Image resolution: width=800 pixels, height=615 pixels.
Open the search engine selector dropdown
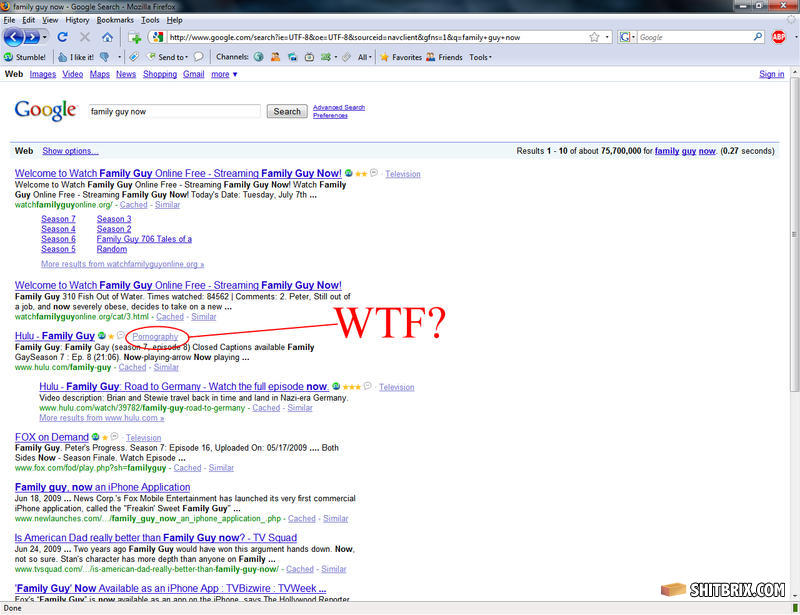[627, 37]
